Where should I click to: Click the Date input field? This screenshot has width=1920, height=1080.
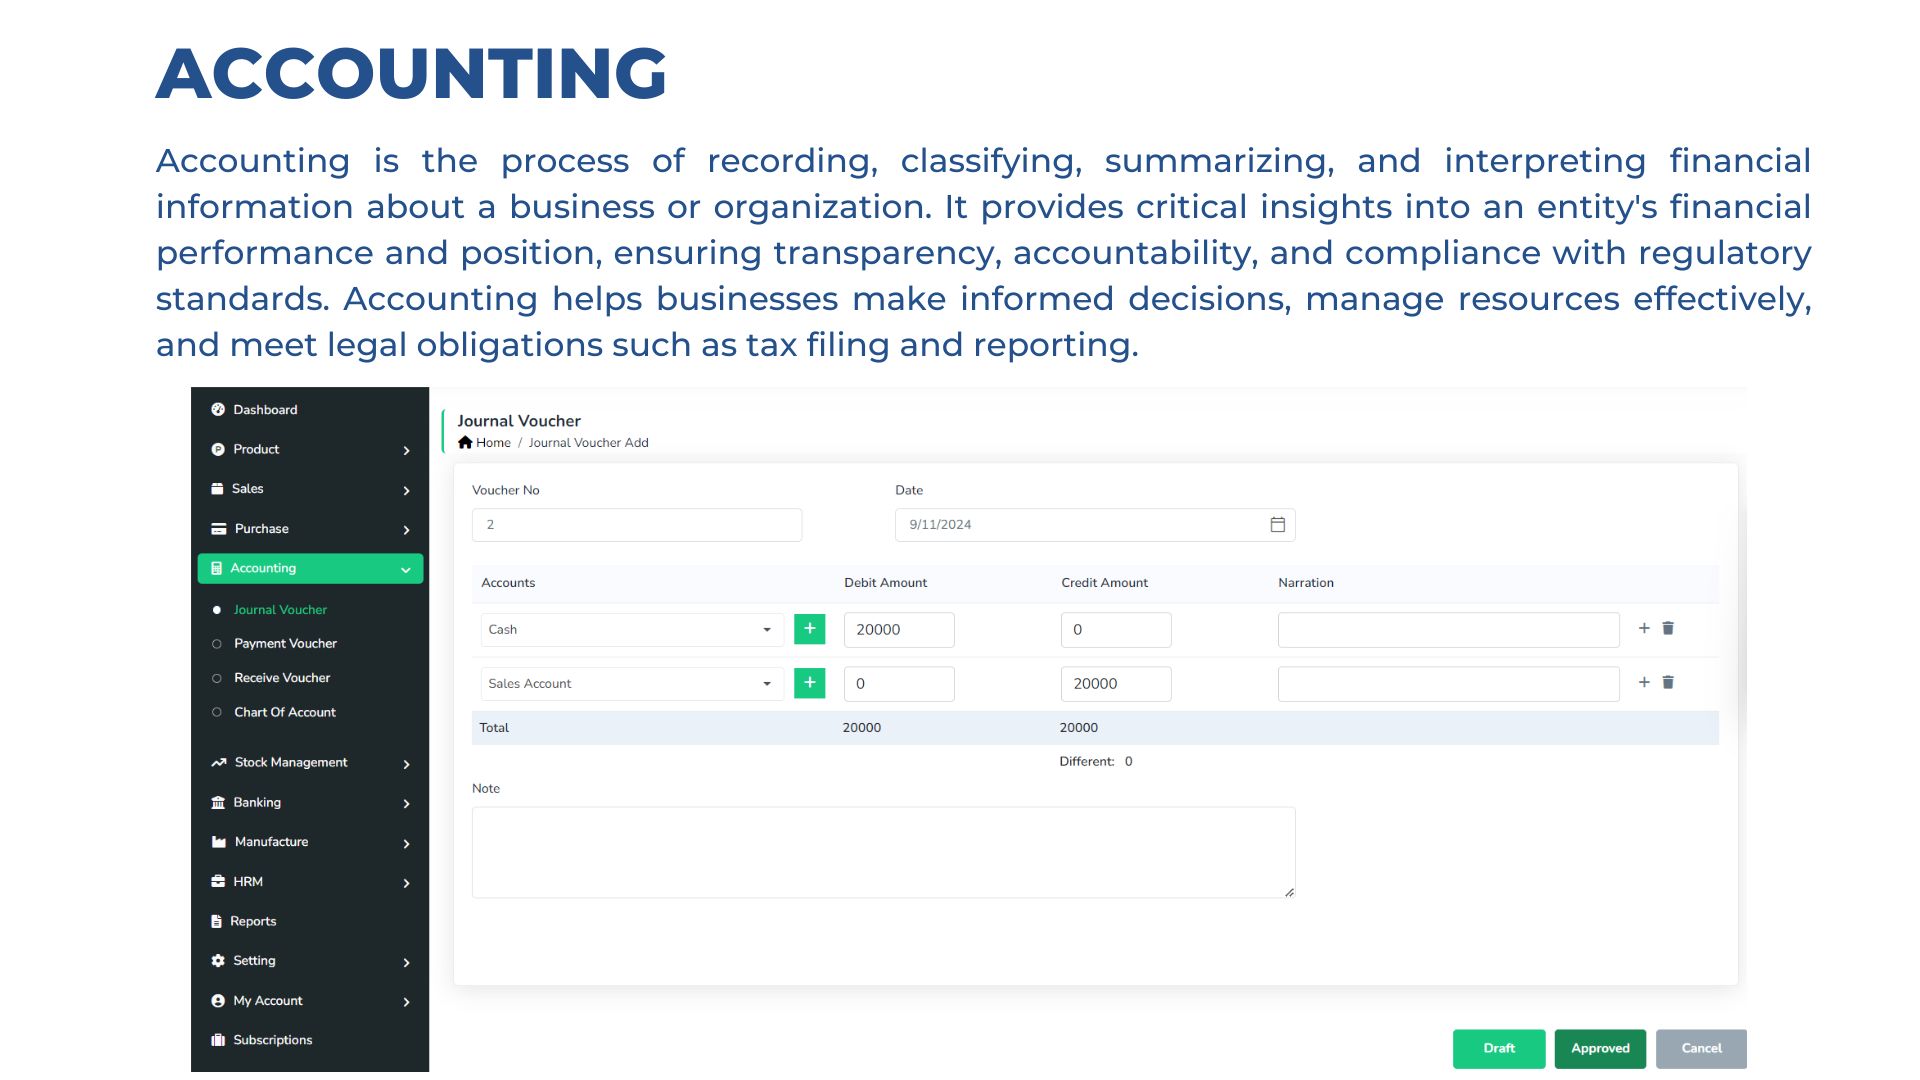pos(1095,525)
